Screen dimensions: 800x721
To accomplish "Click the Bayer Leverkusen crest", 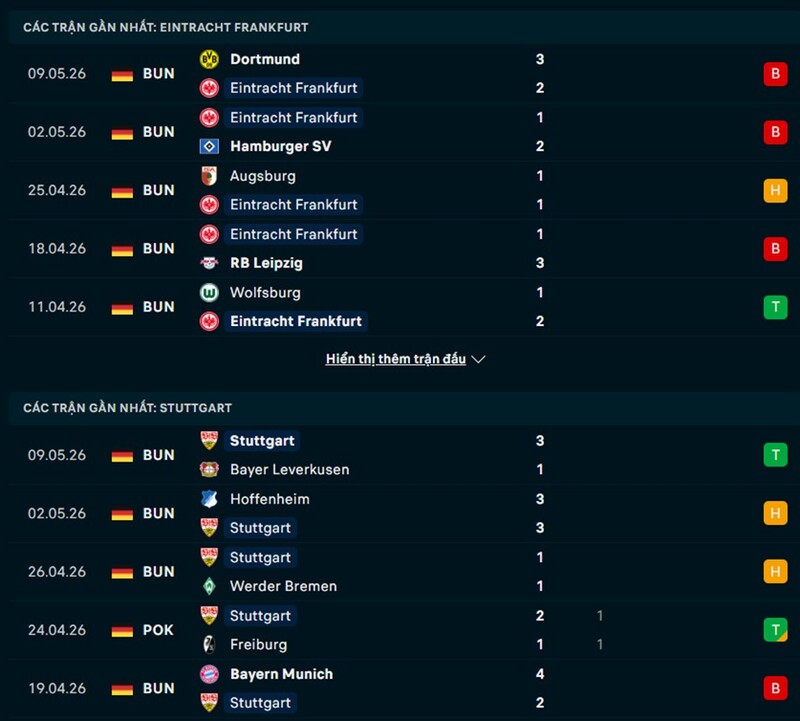I will (x=209, y=469).
